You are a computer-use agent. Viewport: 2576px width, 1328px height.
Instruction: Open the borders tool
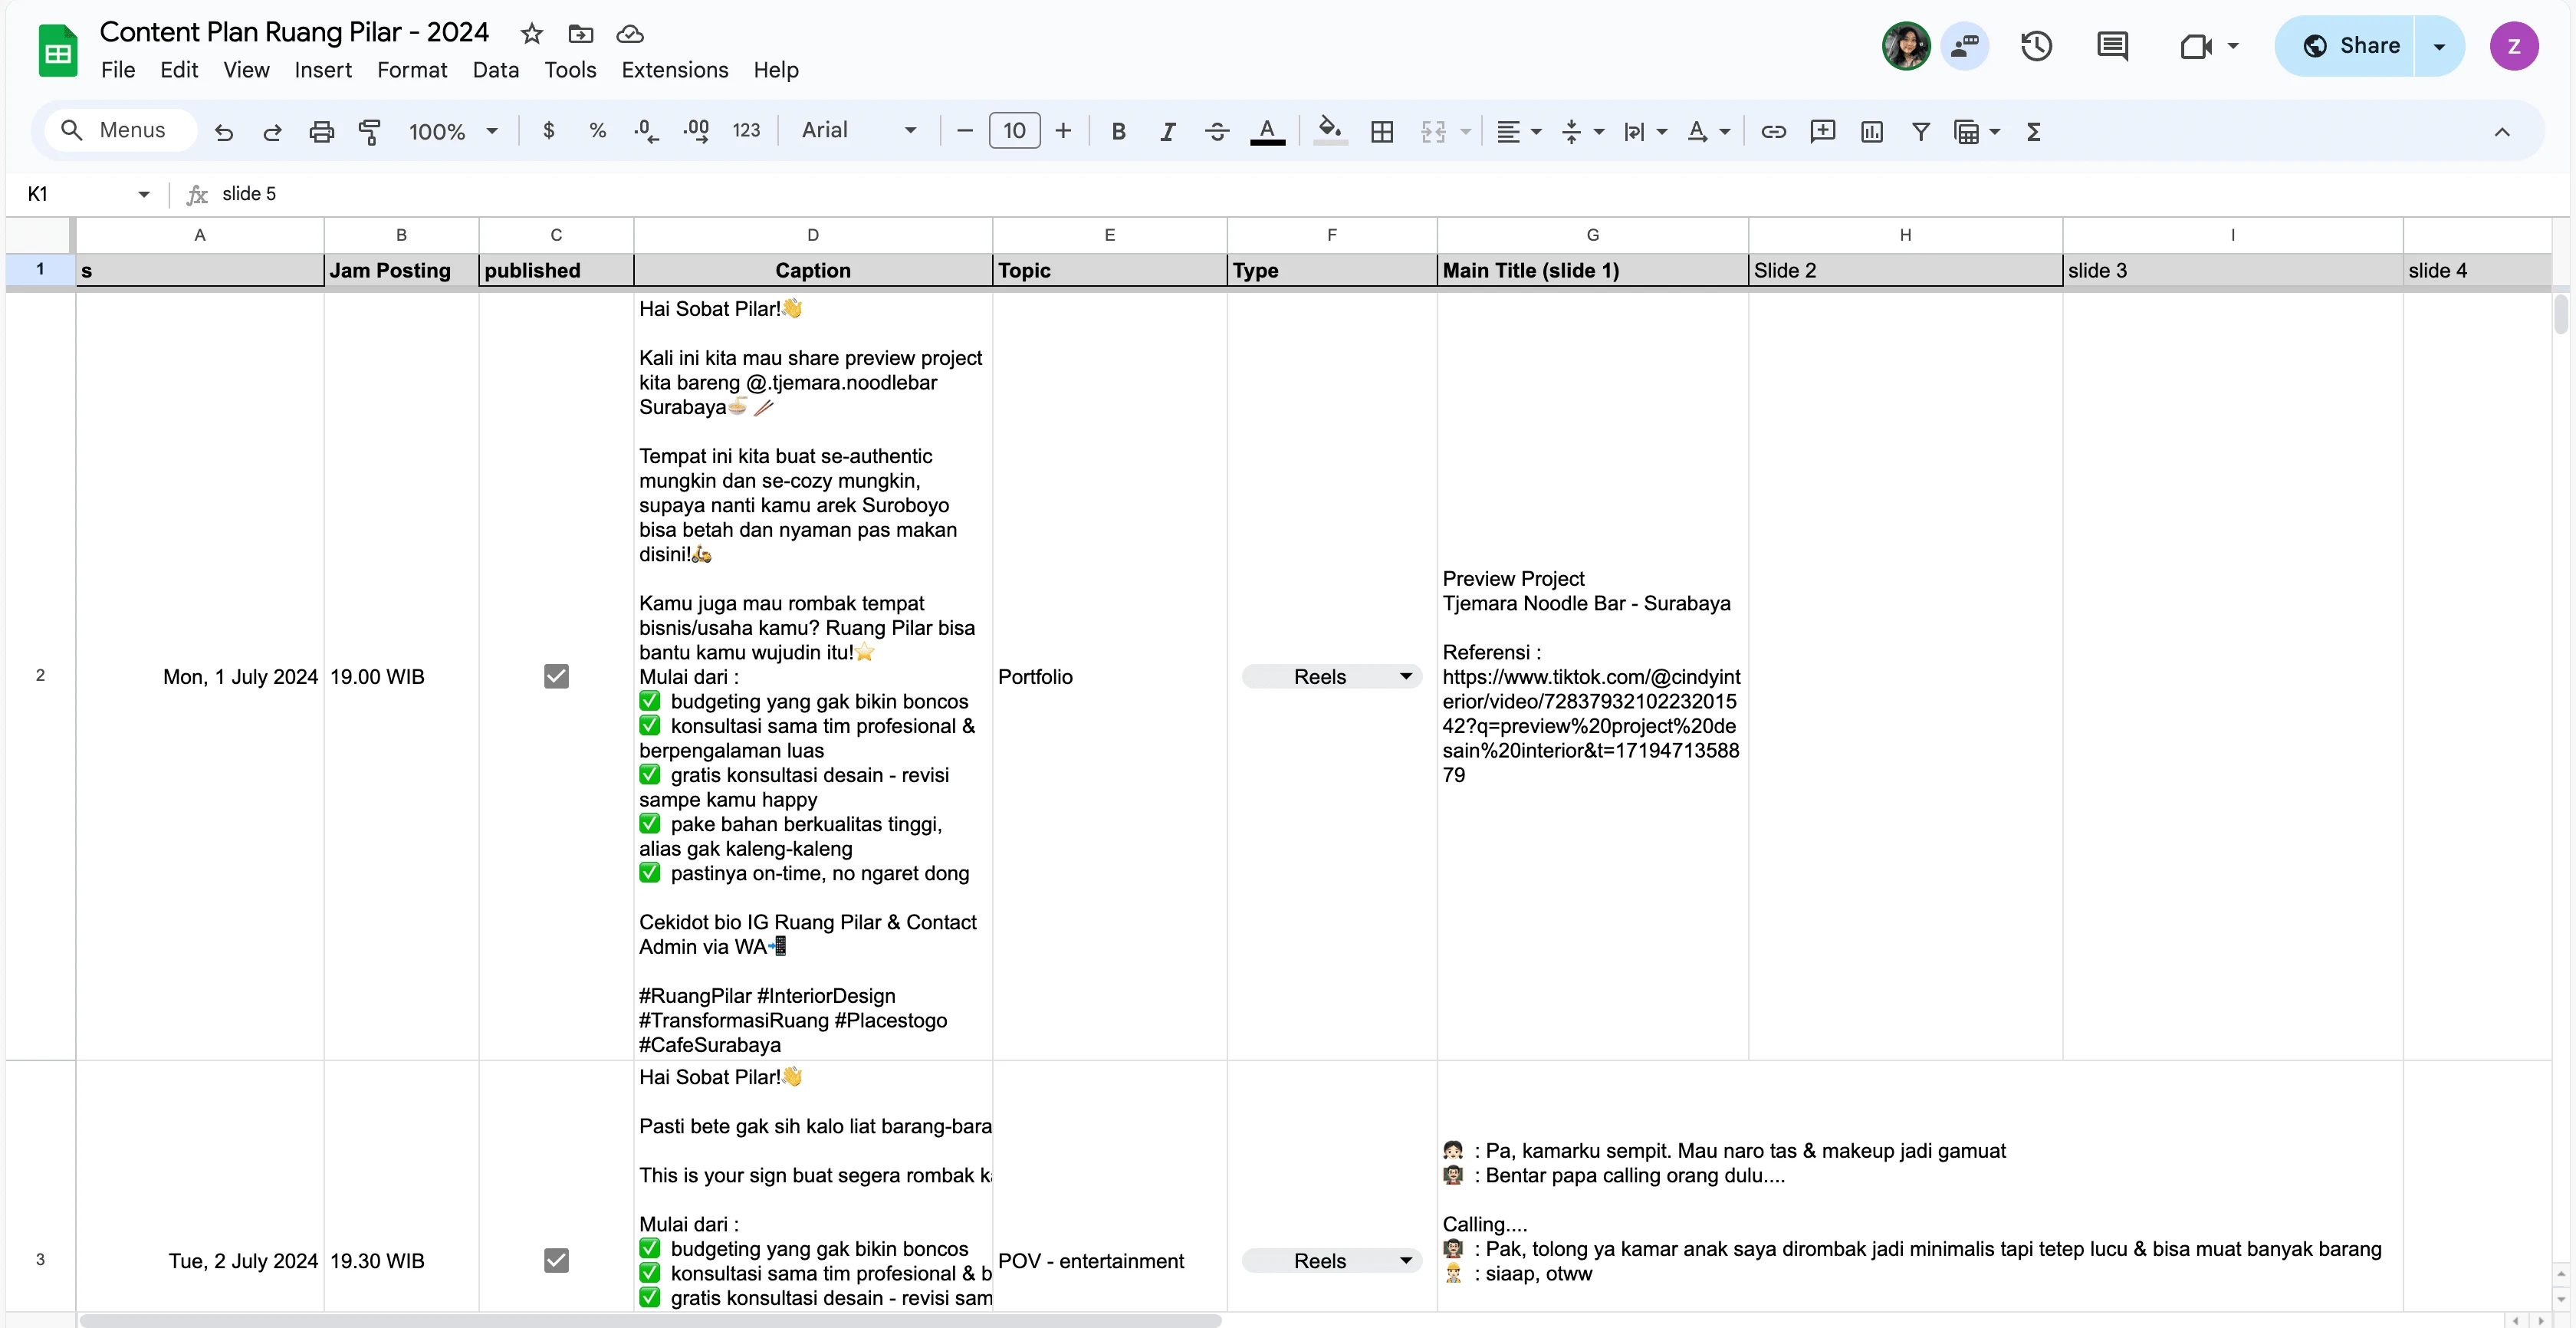click(x=1382, y=131)
